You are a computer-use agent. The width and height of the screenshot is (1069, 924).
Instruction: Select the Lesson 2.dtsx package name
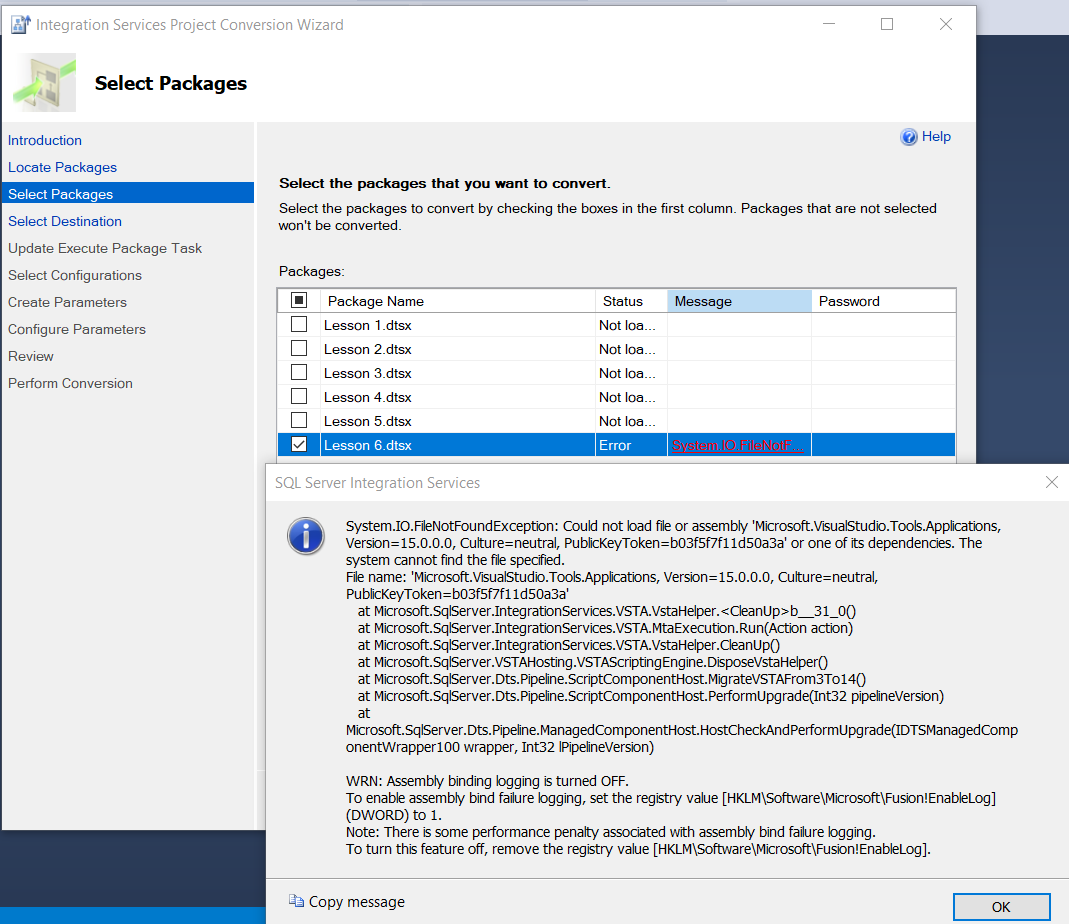click(x=367, y=349)
